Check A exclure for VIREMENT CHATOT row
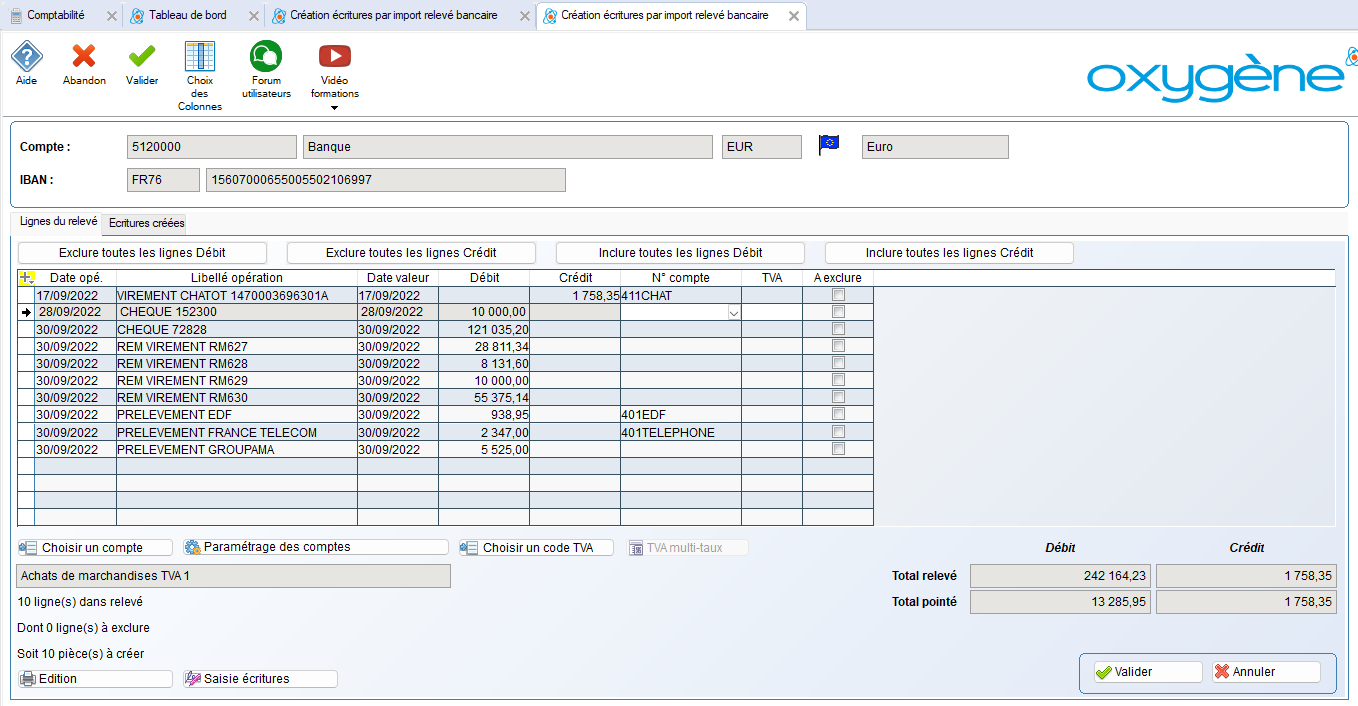Screen dimensions: 1358x706 [838, 295]
